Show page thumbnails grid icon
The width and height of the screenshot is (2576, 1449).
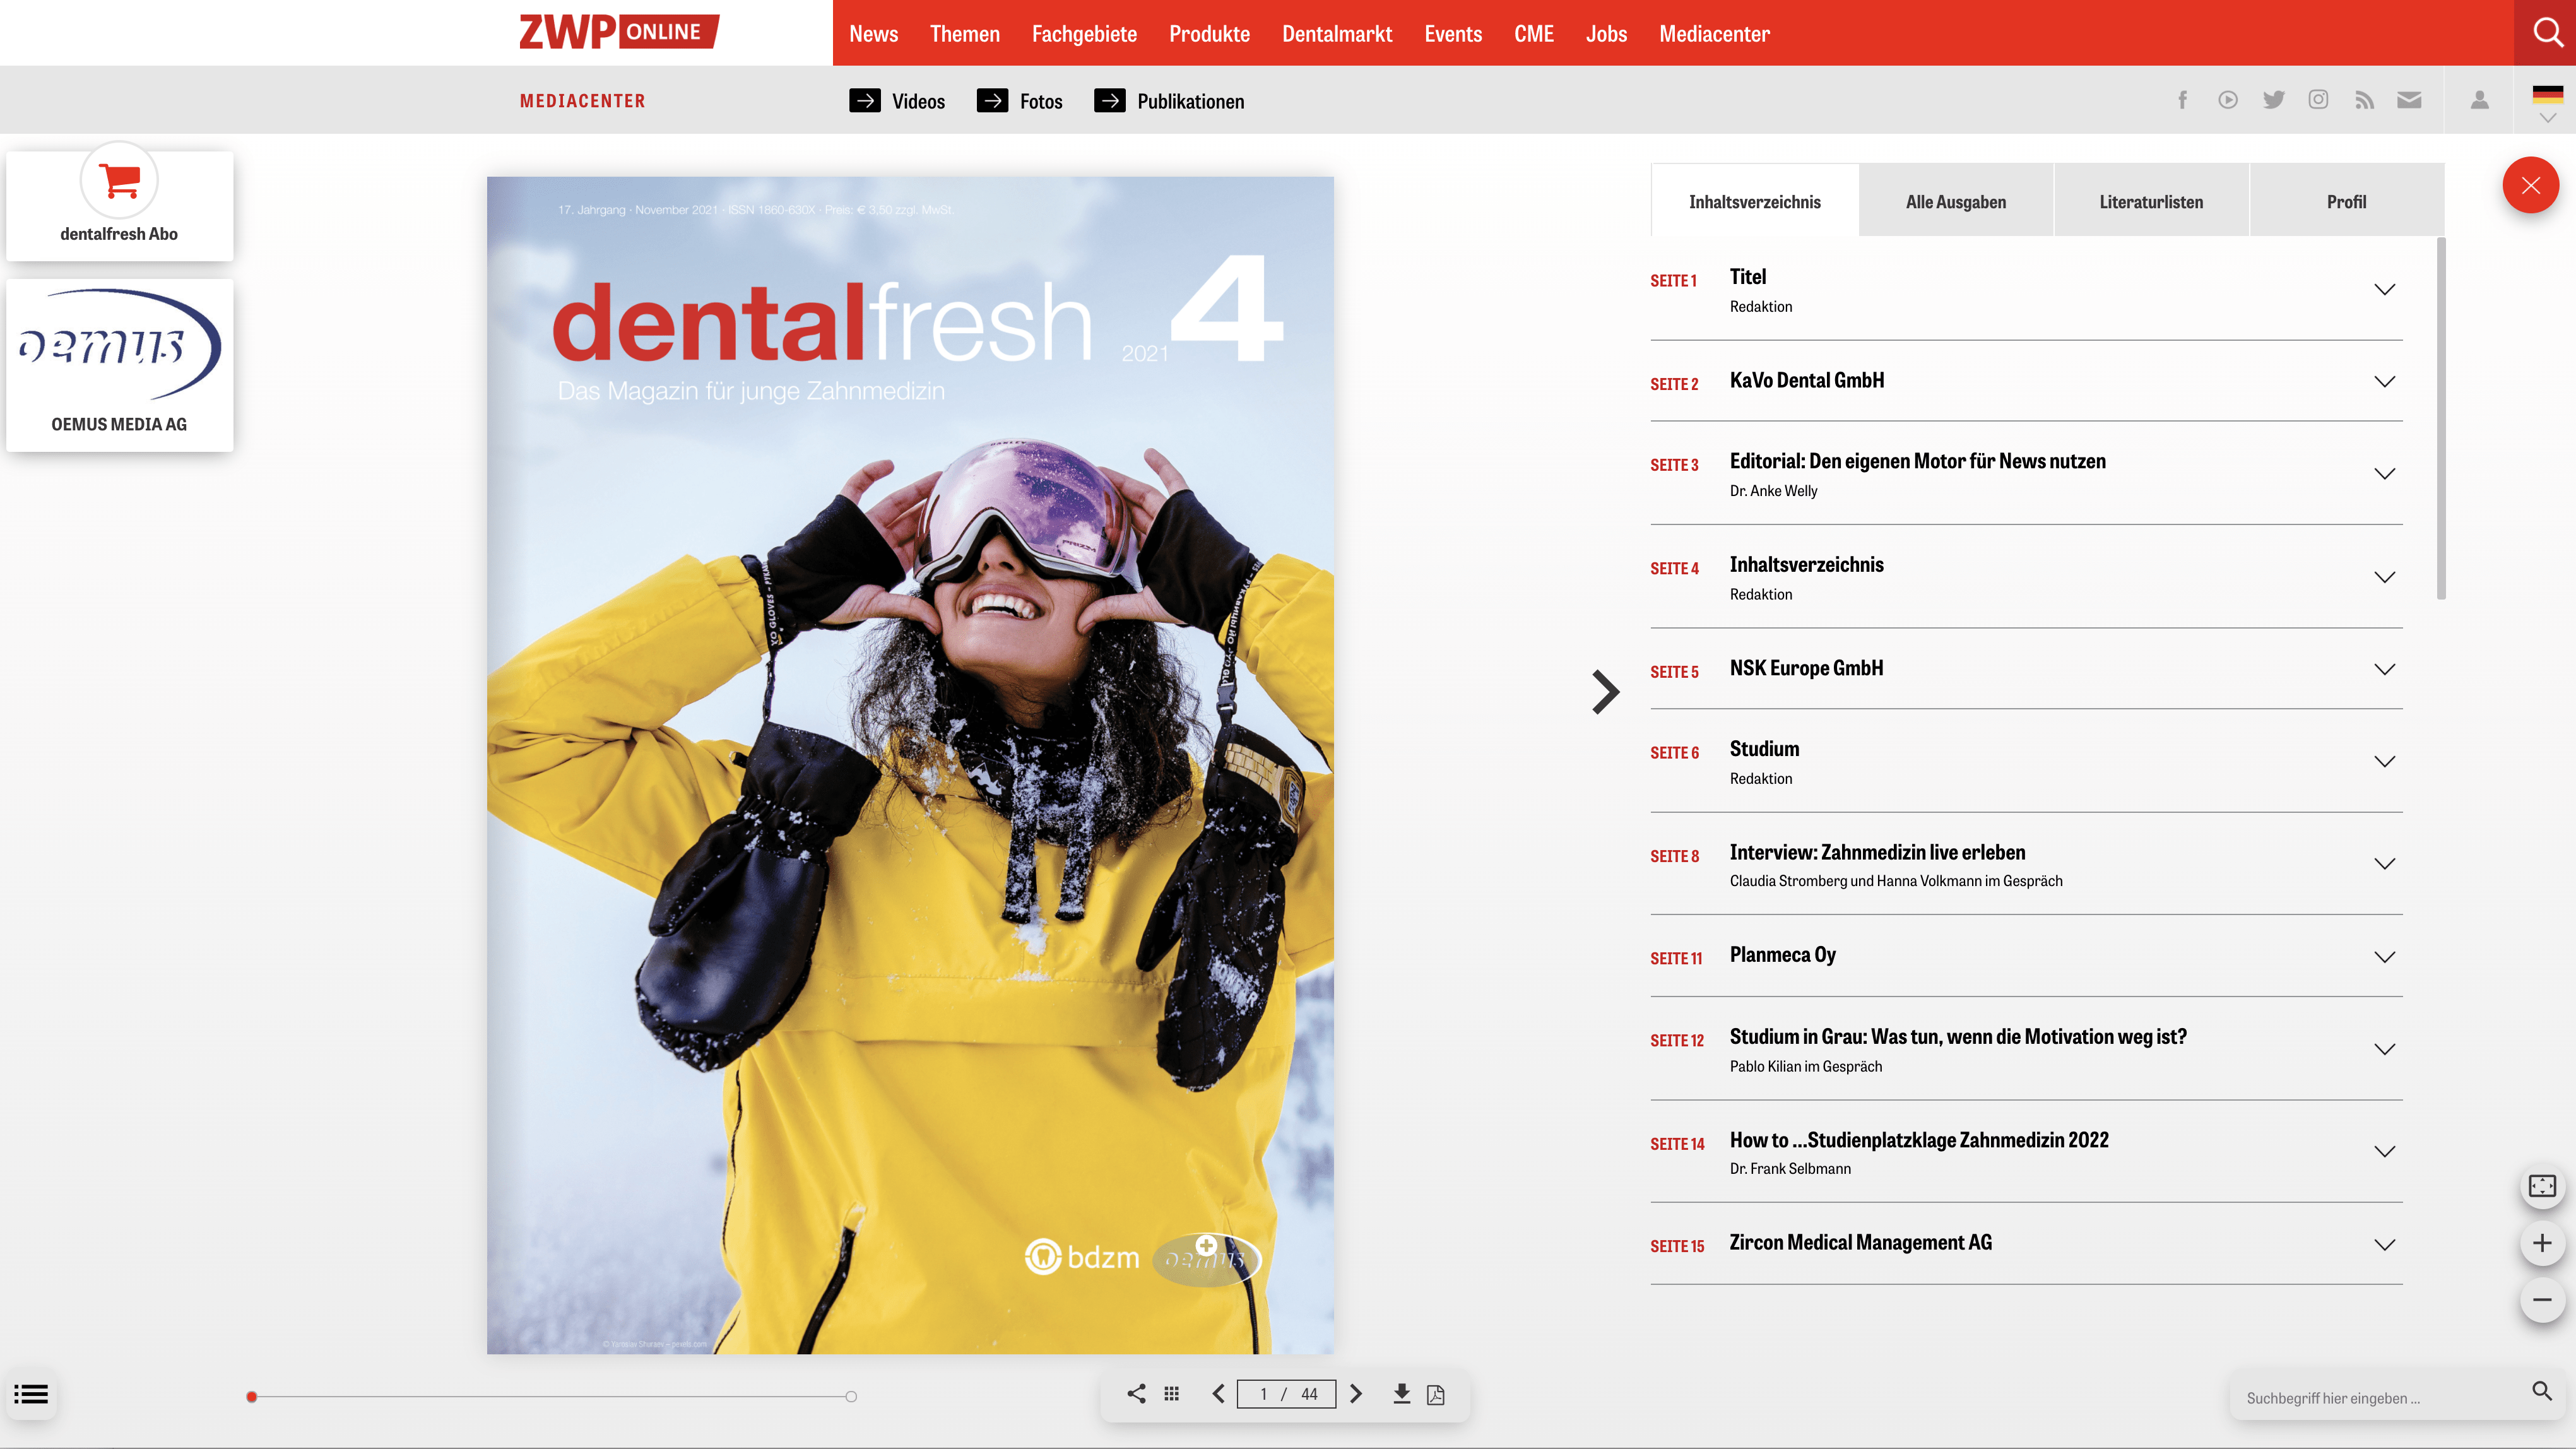[x=1172, y=1394]
